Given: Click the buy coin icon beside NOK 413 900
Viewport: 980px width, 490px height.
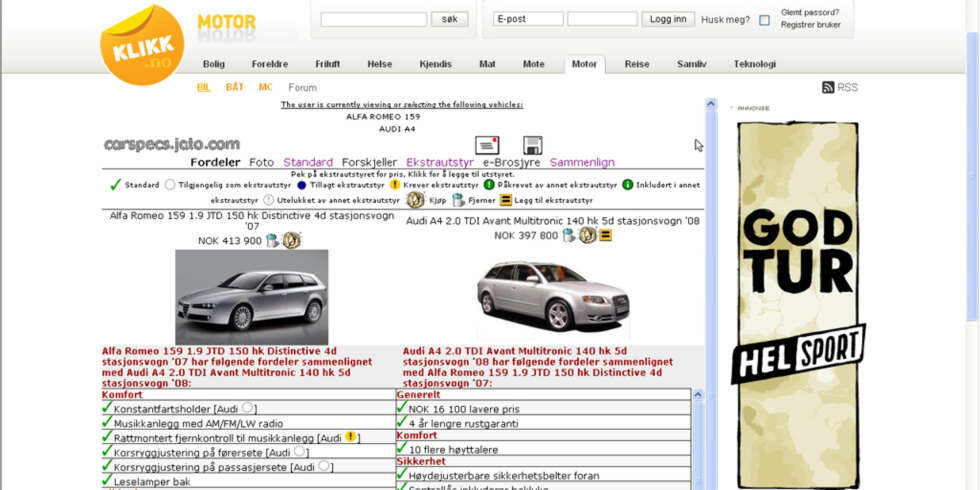Looking at the screenshot, I should point(291,241).
